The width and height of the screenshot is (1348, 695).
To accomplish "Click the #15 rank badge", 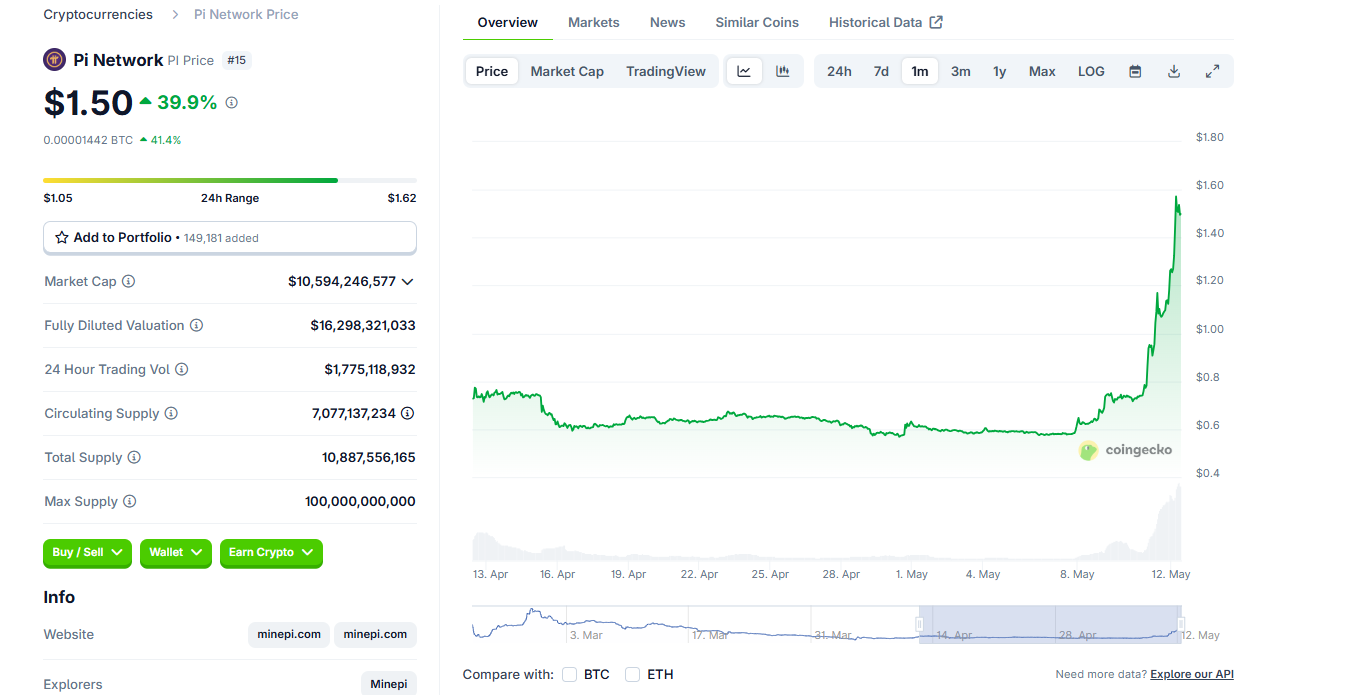I will click(237, 60).
